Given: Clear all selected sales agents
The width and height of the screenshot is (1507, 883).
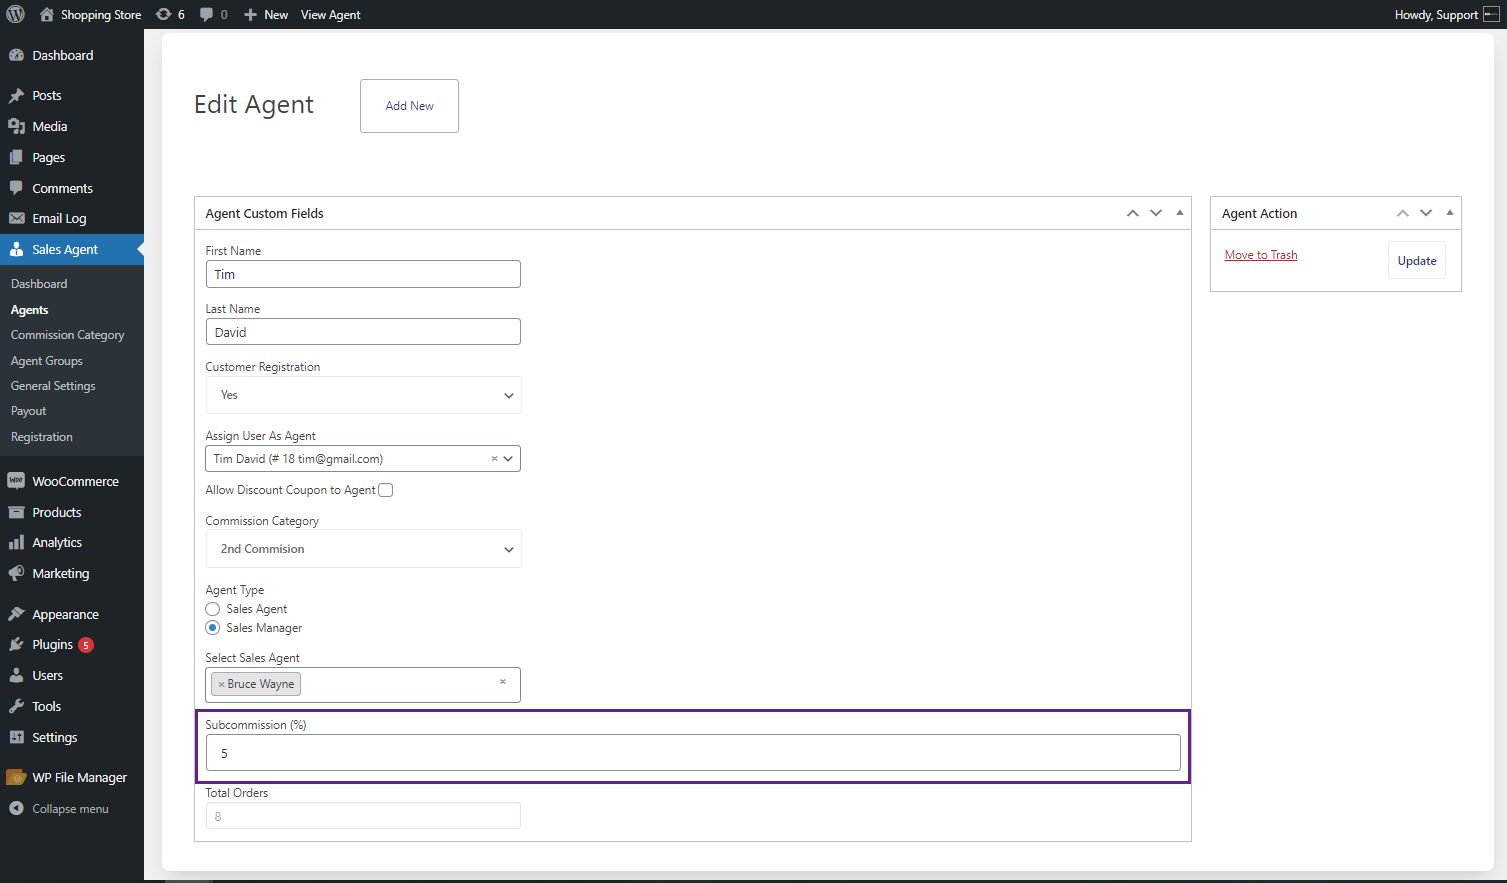Looking at the screenshot, I should coord(503,682).
